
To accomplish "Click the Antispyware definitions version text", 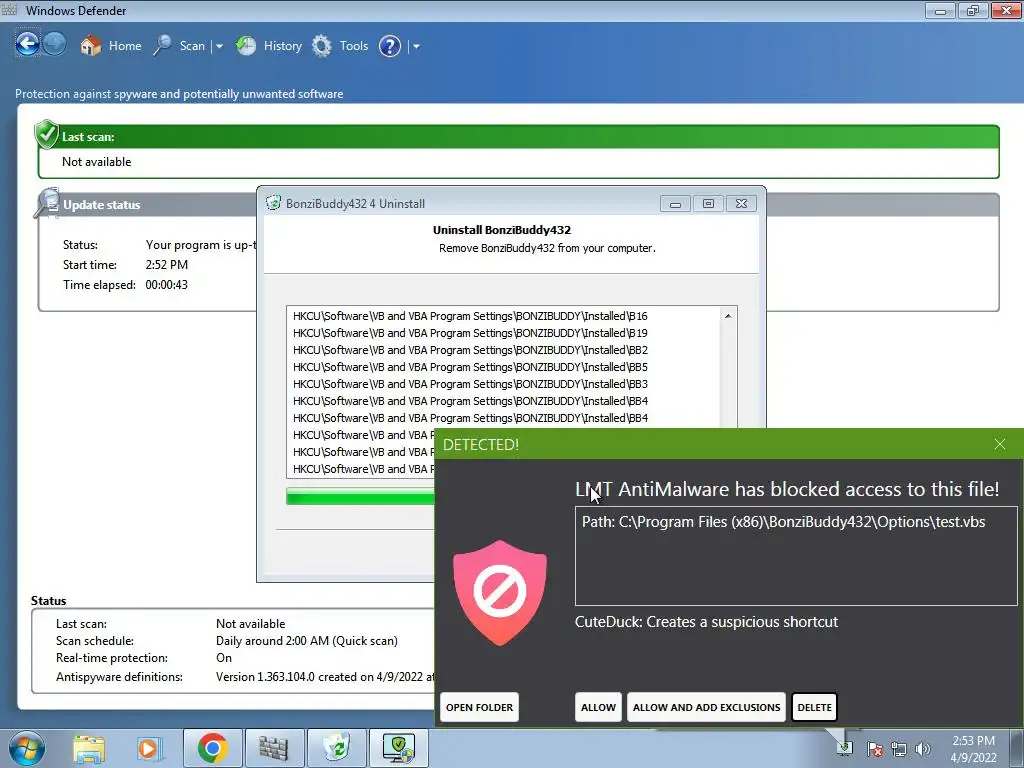I will click(x=325, y=677).
